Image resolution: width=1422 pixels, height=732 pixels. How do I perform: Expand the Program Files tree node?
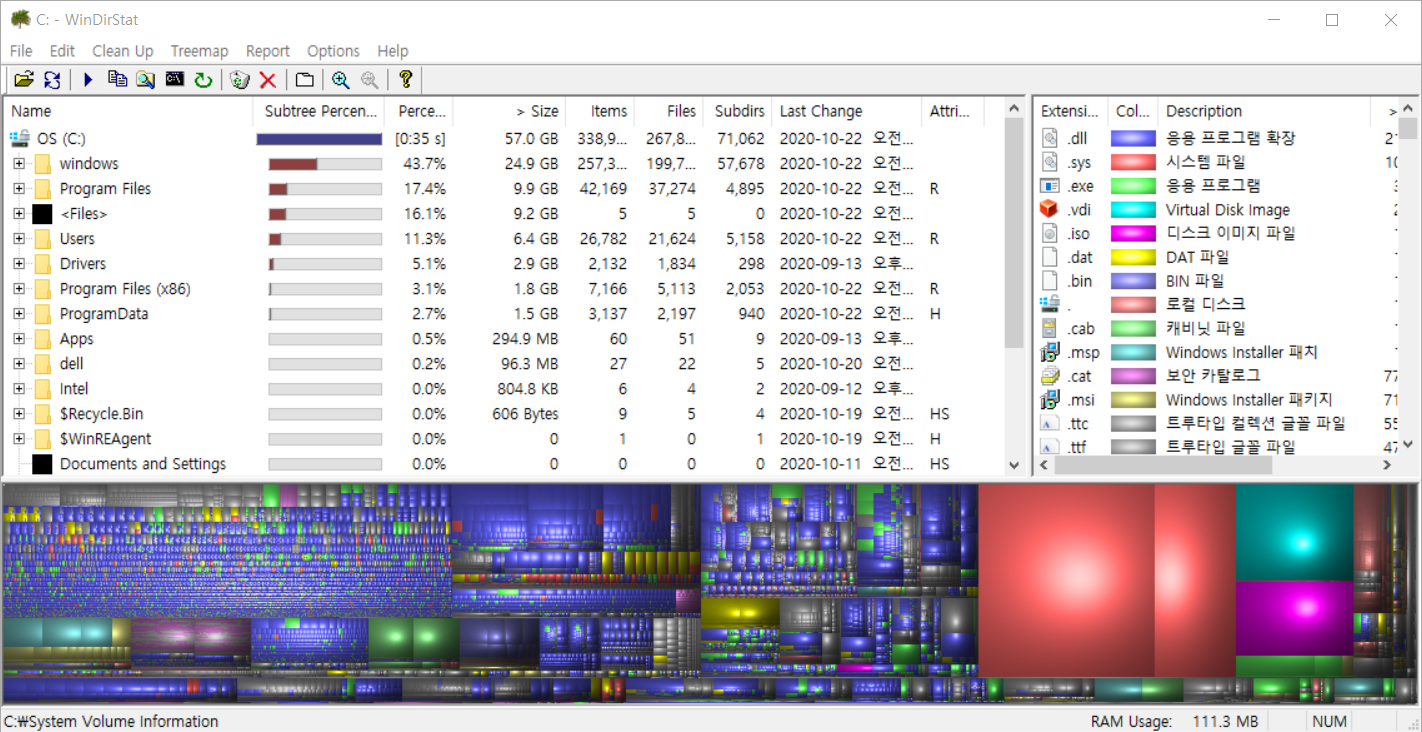pos(19,188)
